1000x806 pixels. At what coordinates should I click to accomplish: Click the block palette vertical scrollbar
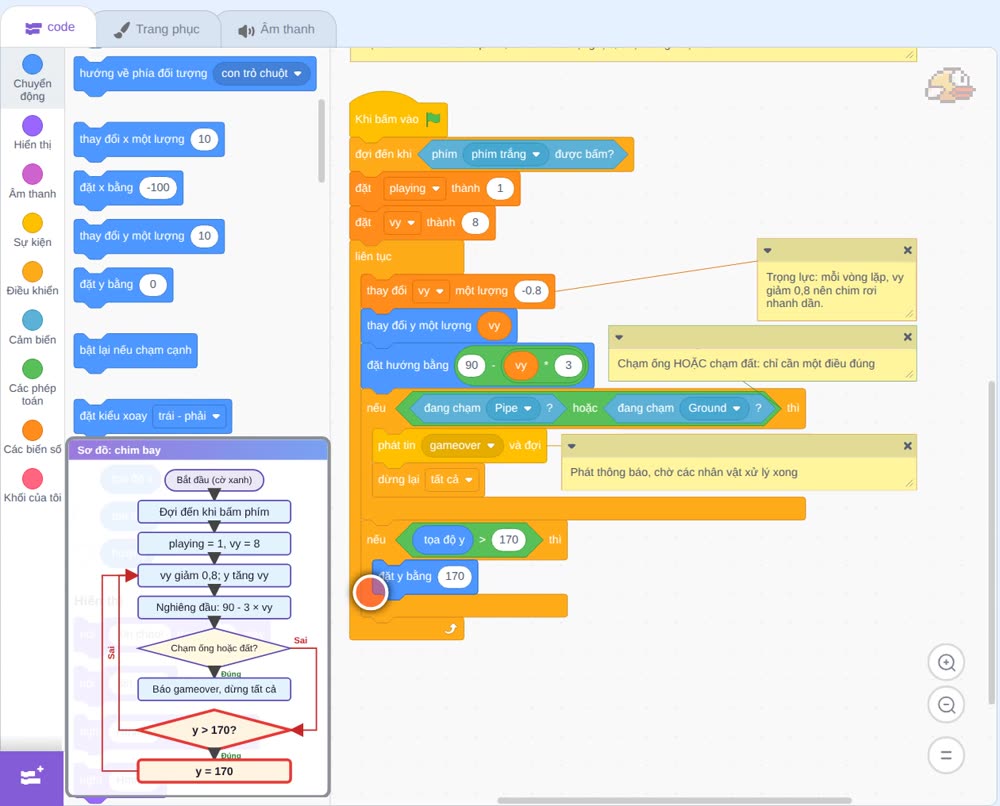321,140
